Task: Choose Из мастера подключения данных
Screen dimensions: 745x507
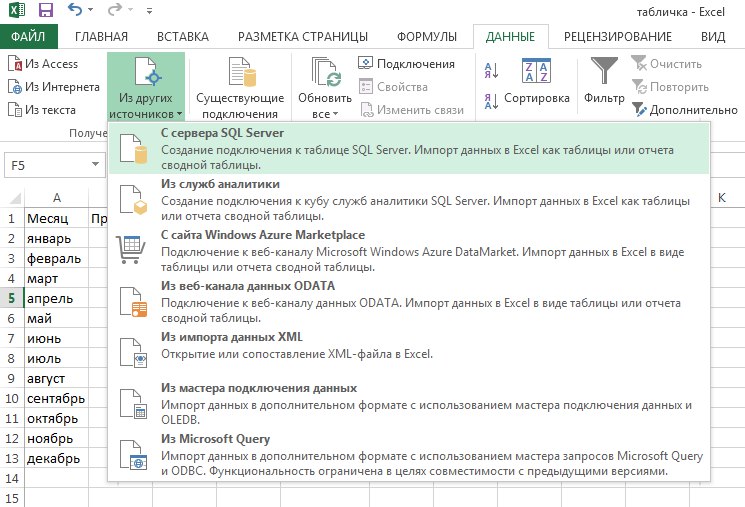Action: (409, 403)
